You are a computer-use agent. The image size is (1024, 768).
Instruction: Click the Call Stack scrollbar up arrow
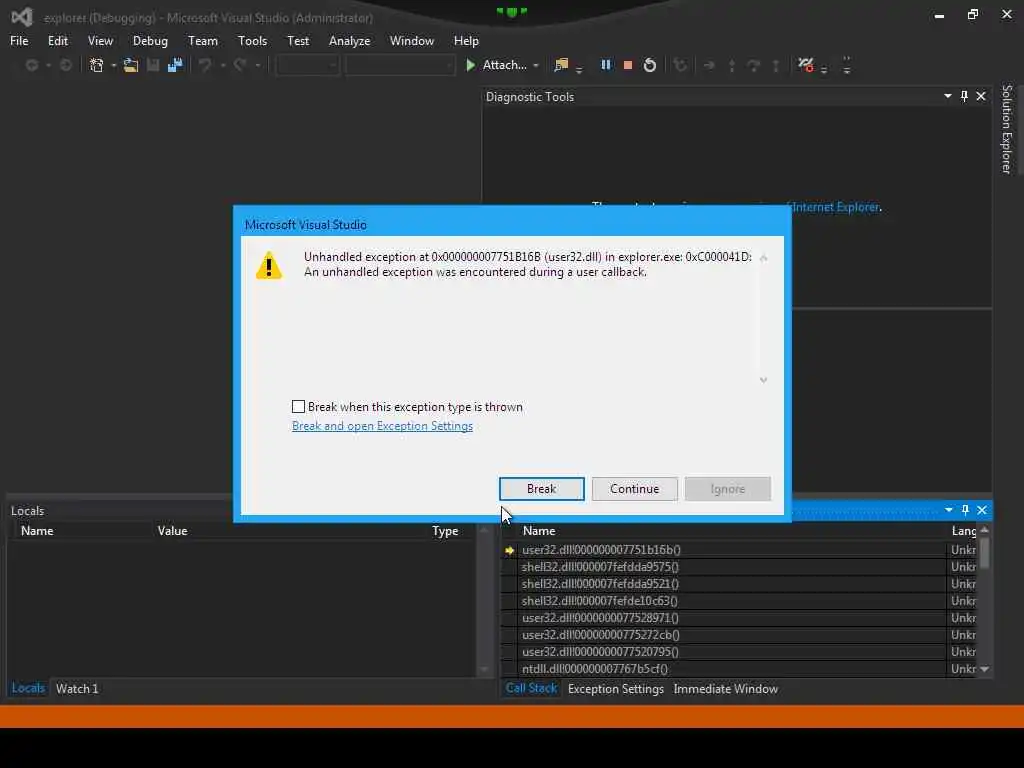(x=984, y=530)
